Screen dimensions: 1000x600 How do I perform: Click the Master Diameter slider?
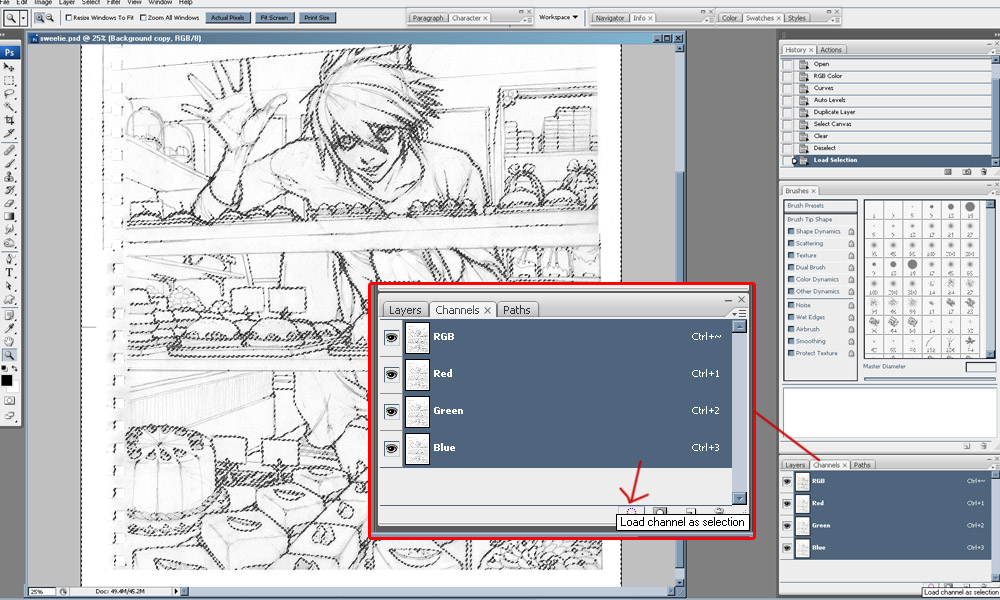coord(929,379)
